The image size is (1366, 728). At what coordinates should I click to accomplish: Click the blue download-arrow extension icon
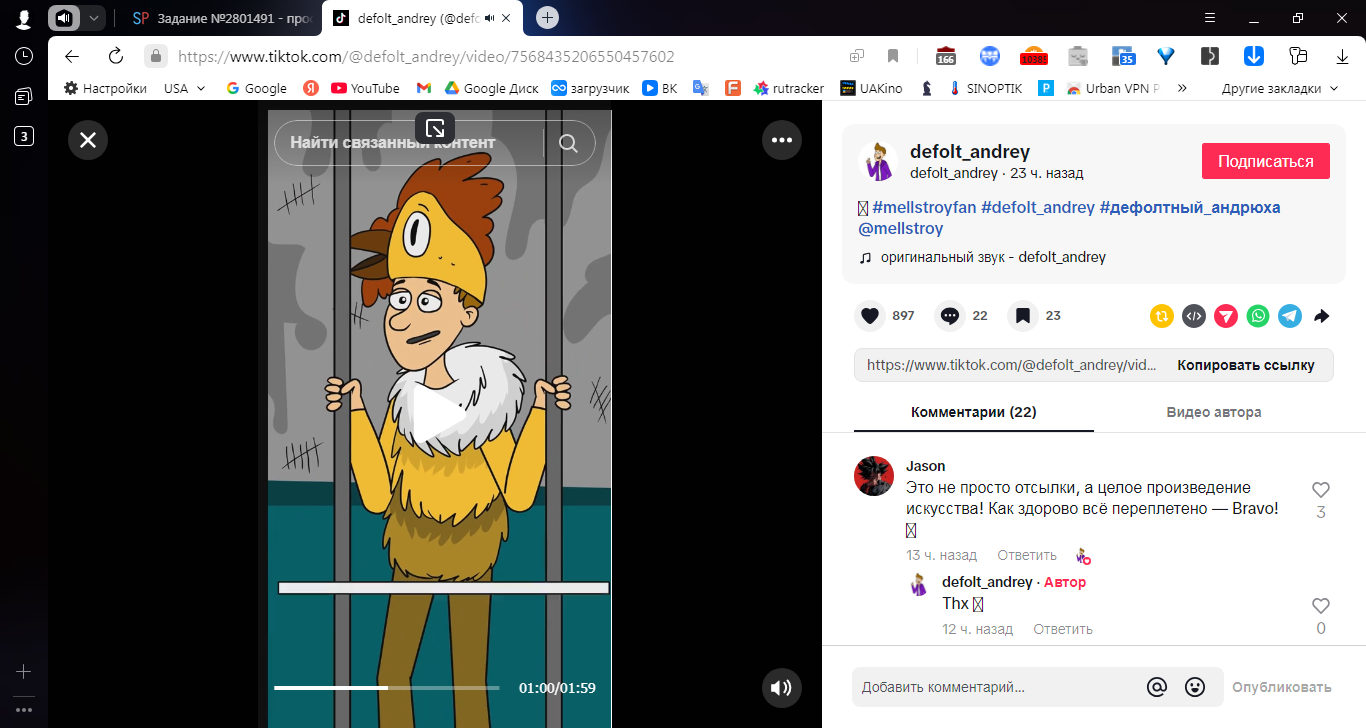[x=1254, y=56]
